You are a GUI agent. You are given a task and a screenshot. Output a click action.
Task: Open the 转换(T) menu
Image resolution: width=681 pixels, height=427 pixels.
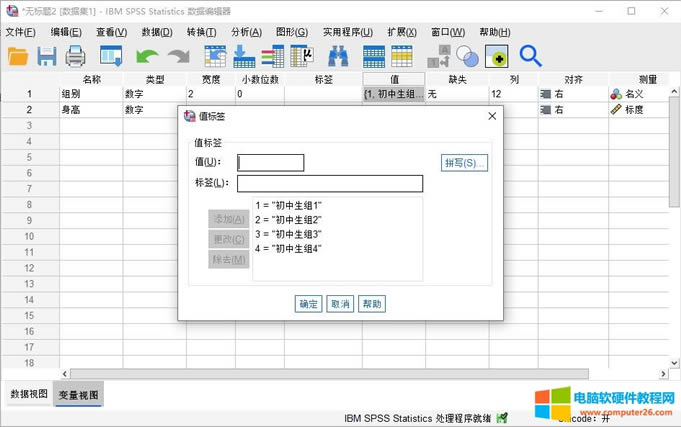click(x=202, y=32)
